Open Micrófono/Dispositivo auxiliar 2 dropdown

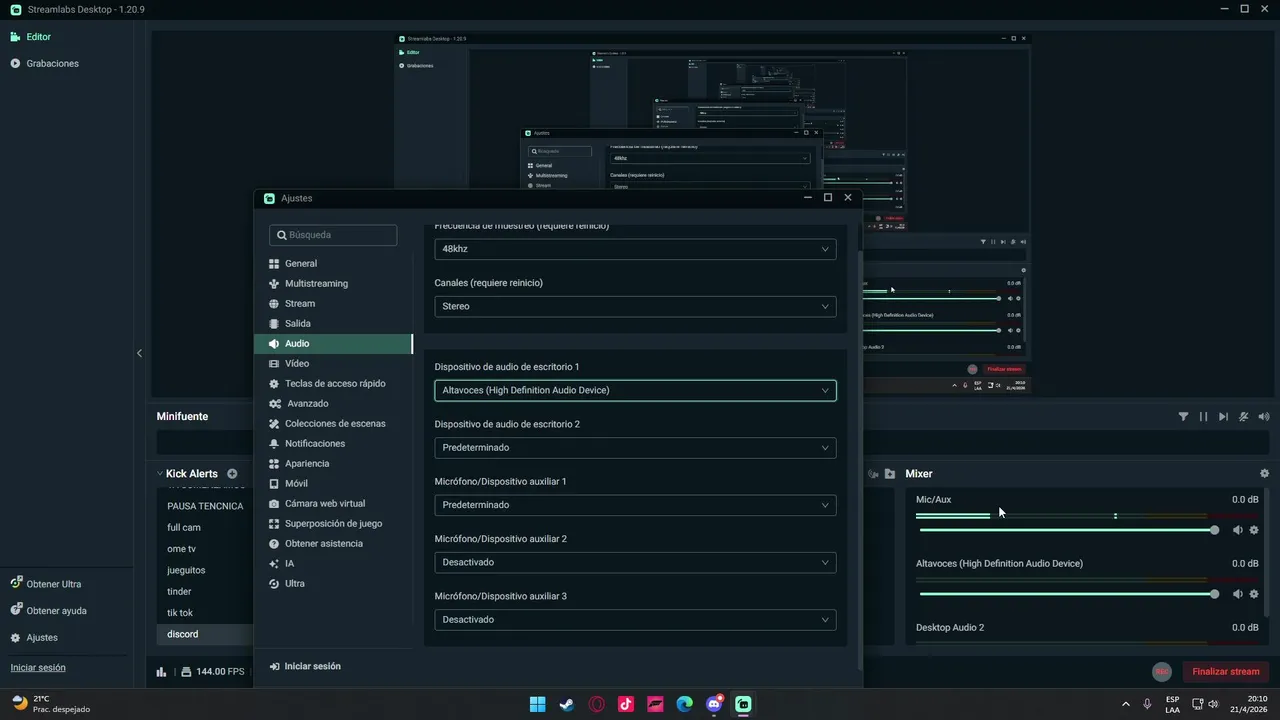635,562
